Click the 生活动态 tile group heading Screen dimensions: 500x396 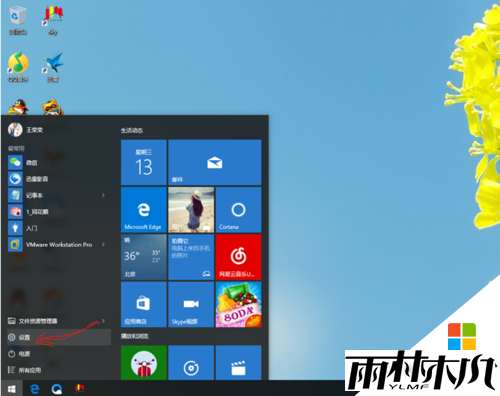tap(132, 130)
